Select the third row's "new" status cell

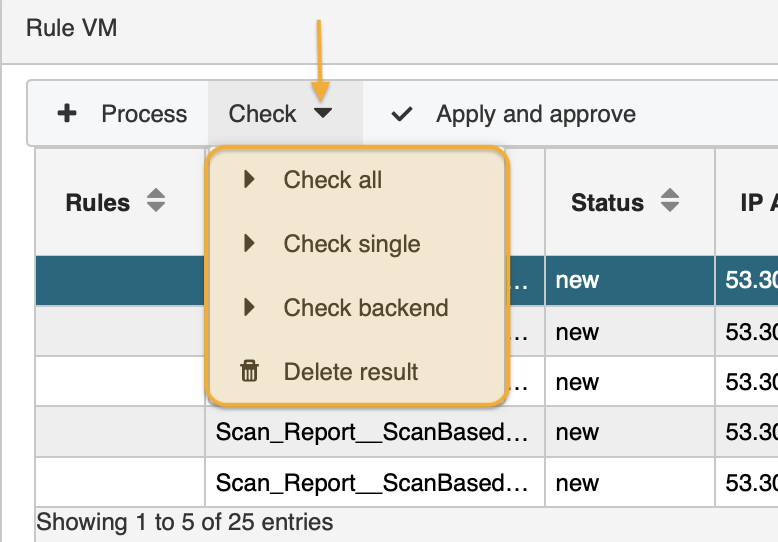pyautogui.click(x=577, y=382)
